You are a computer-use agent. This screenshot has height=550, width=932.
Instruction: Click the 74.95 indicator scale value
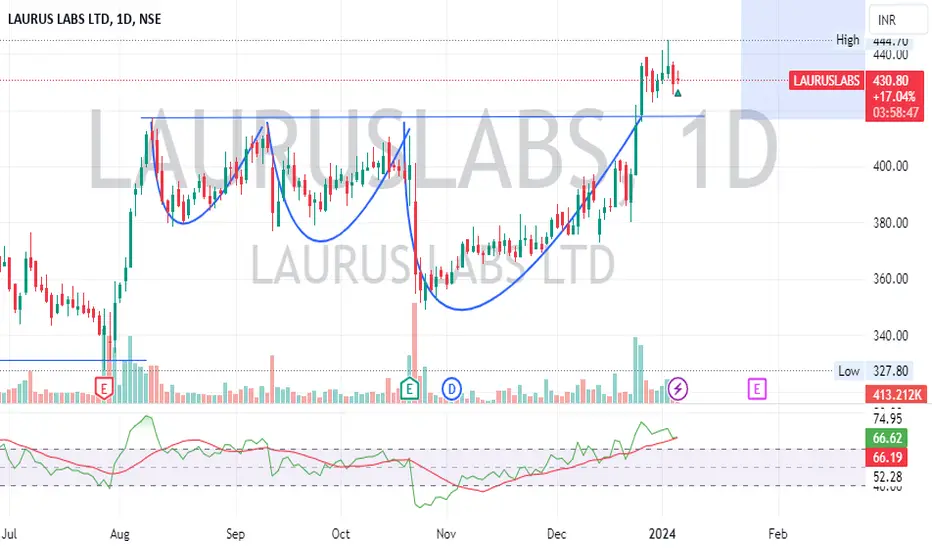pos(887,418)
